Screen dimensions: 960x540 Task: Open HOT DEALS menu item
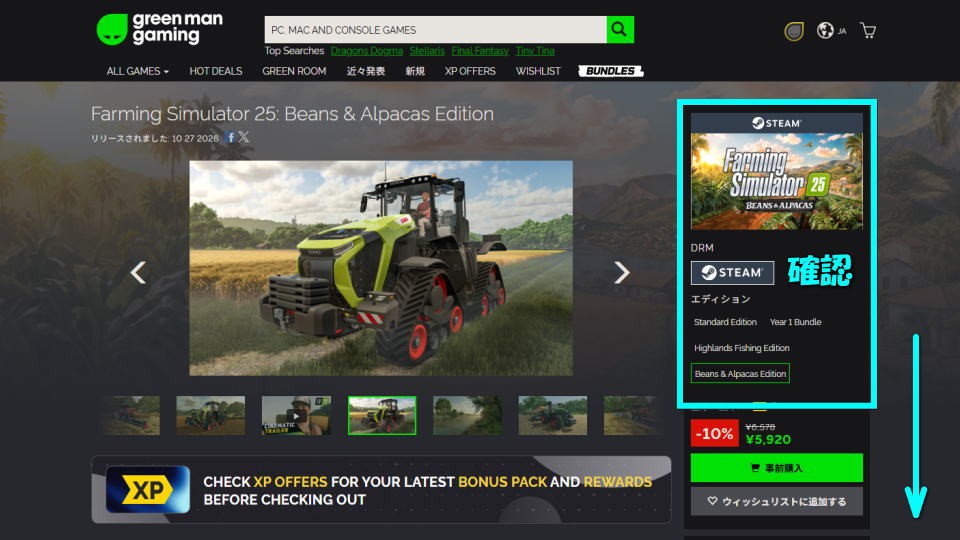click(216, 71)
